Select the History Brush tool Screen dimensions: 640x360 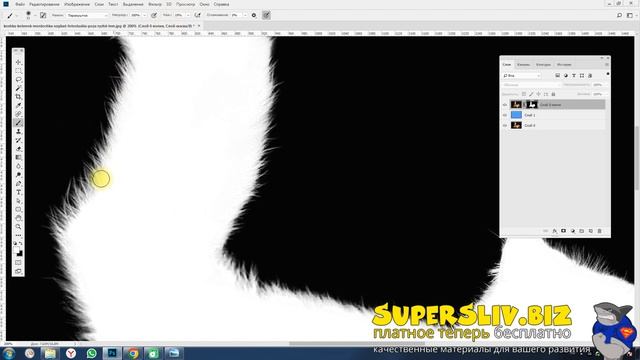[18, 140]
